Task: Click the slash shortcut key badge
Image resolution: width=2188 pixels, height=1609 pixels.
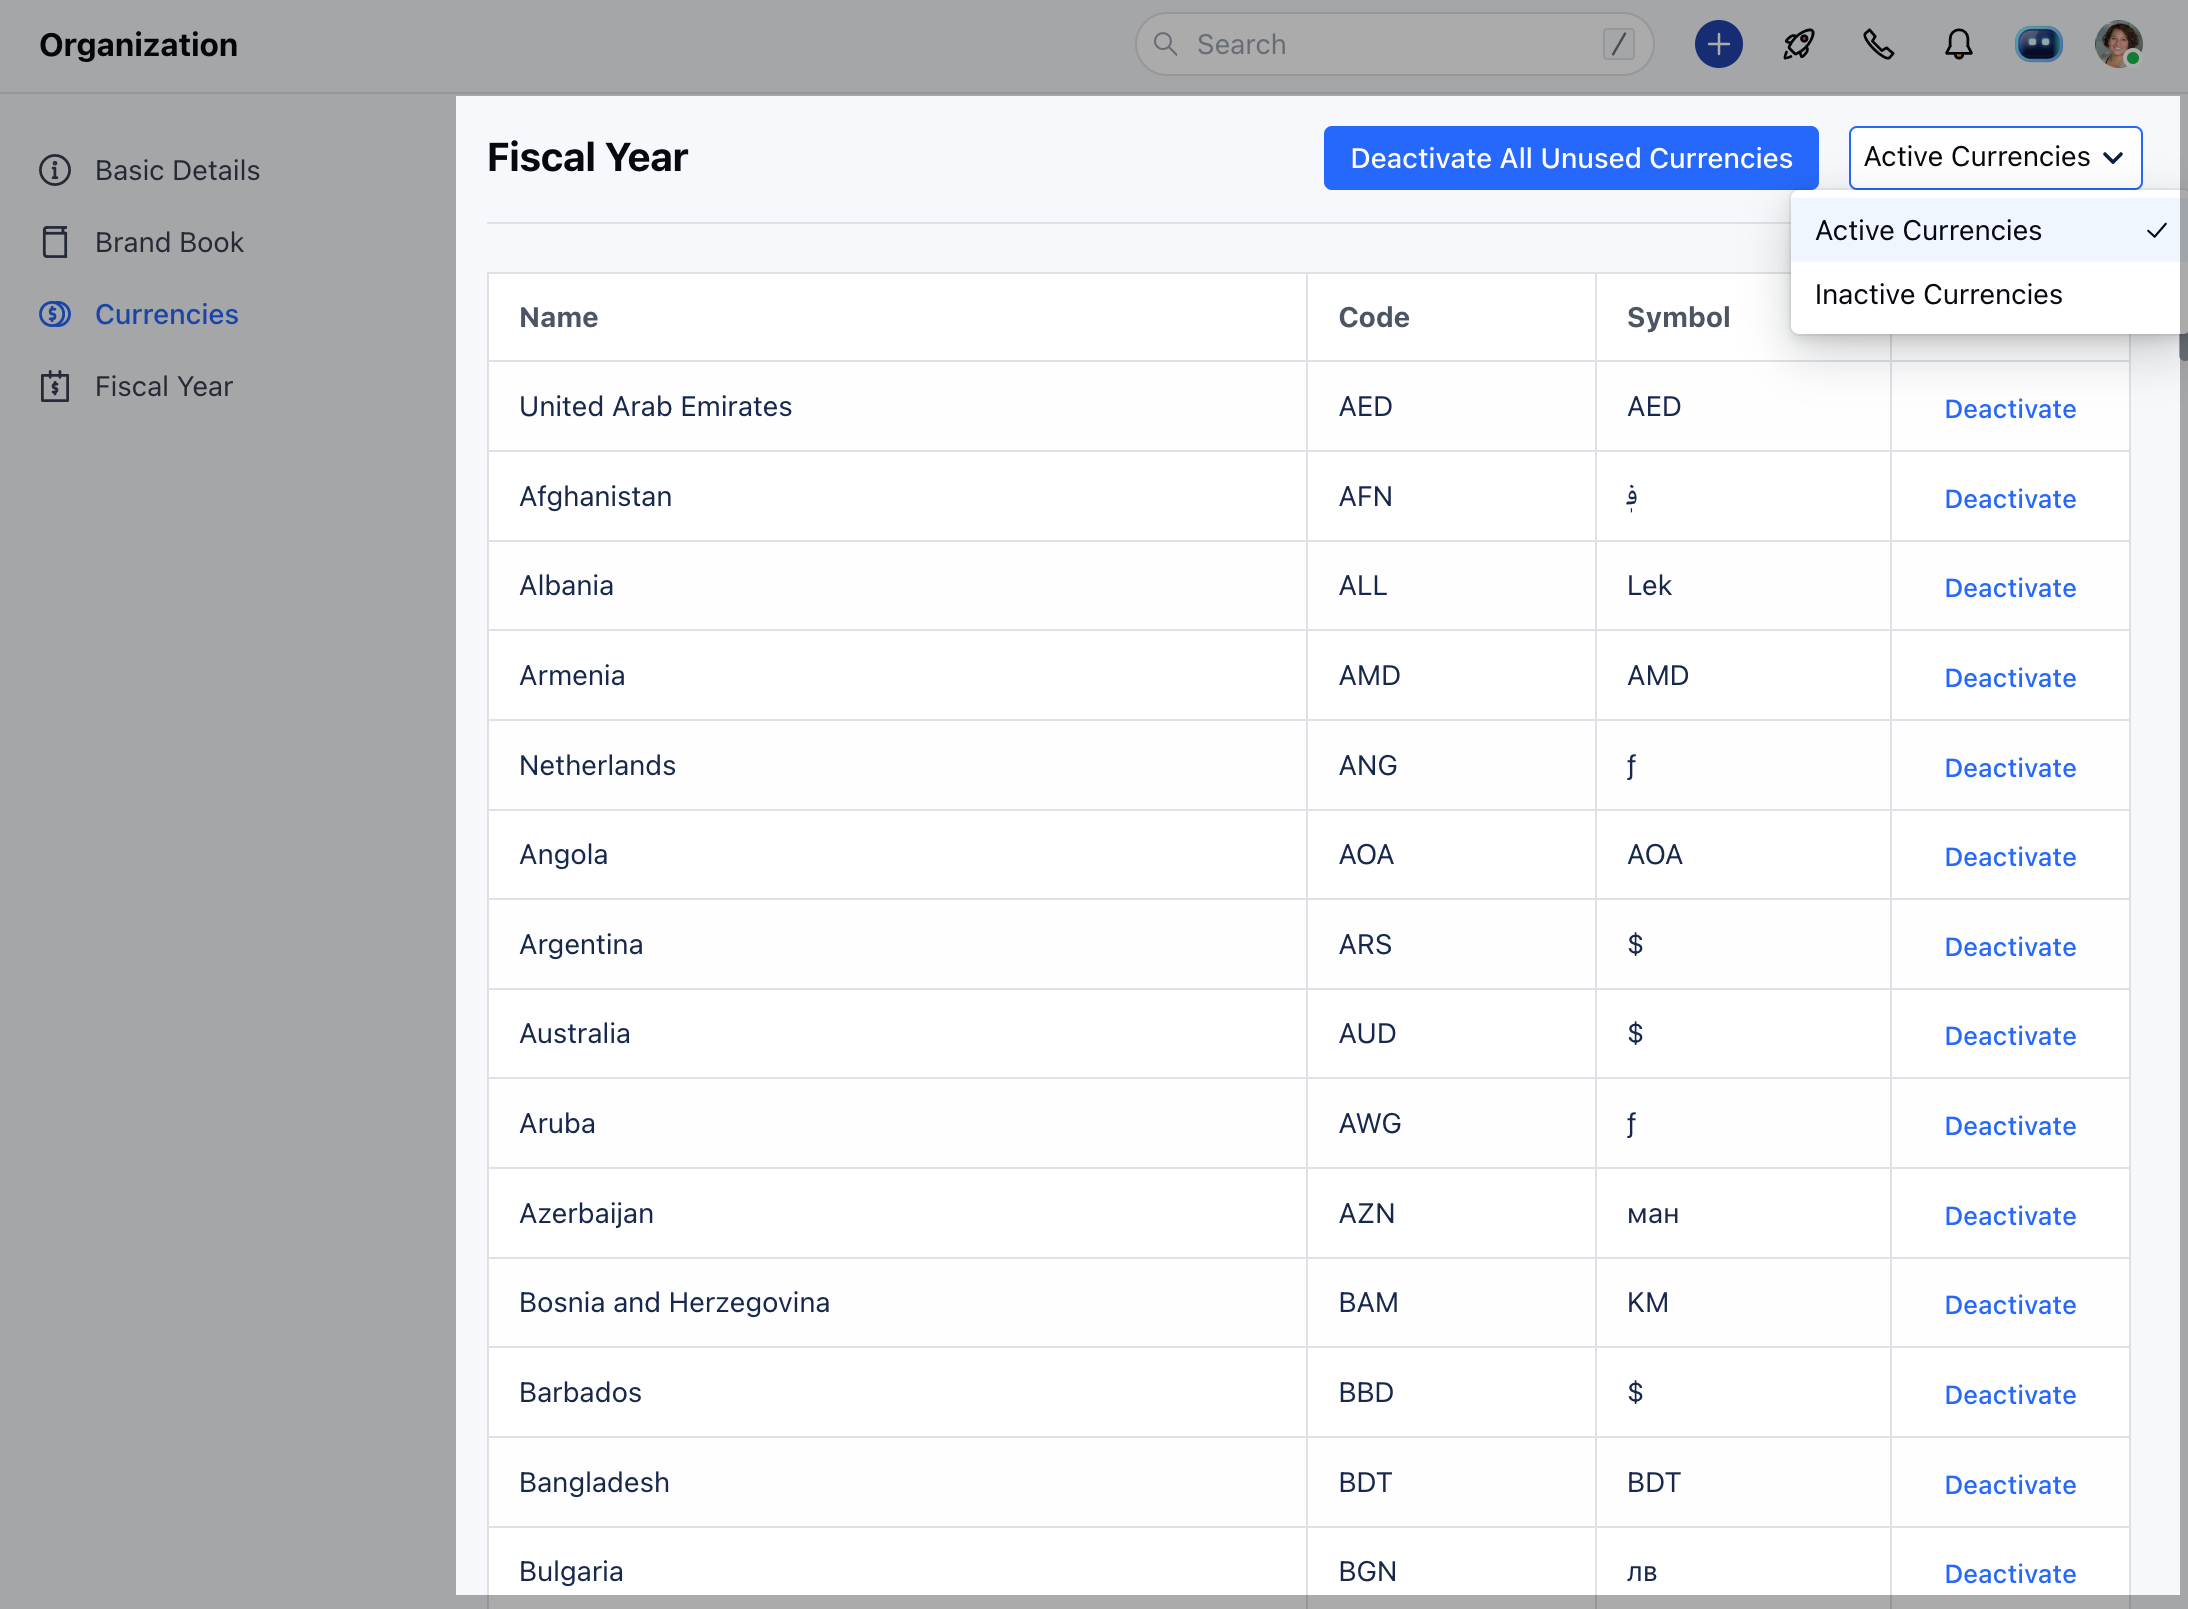Action: tap(1618, 44)
